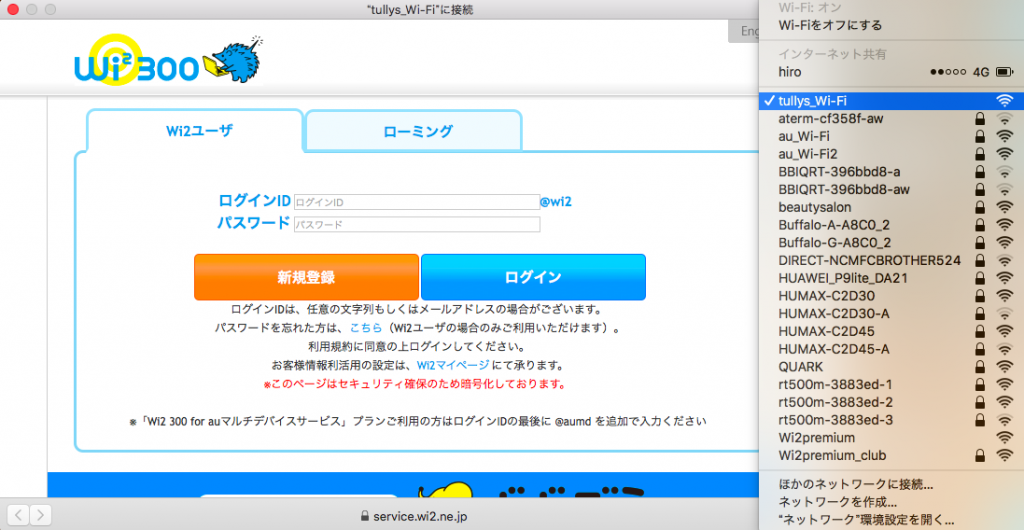Connect to QUARK network

[892, 366]
